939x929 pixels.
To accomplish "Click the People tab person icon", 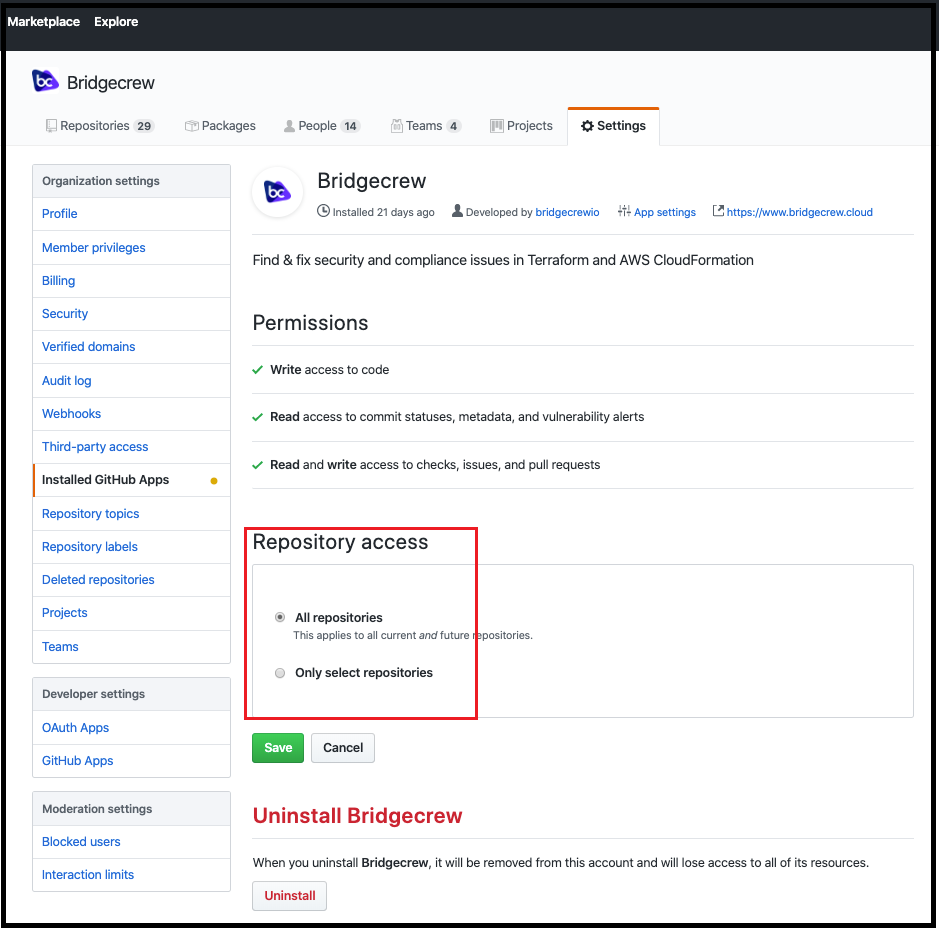I will [289, 126].
